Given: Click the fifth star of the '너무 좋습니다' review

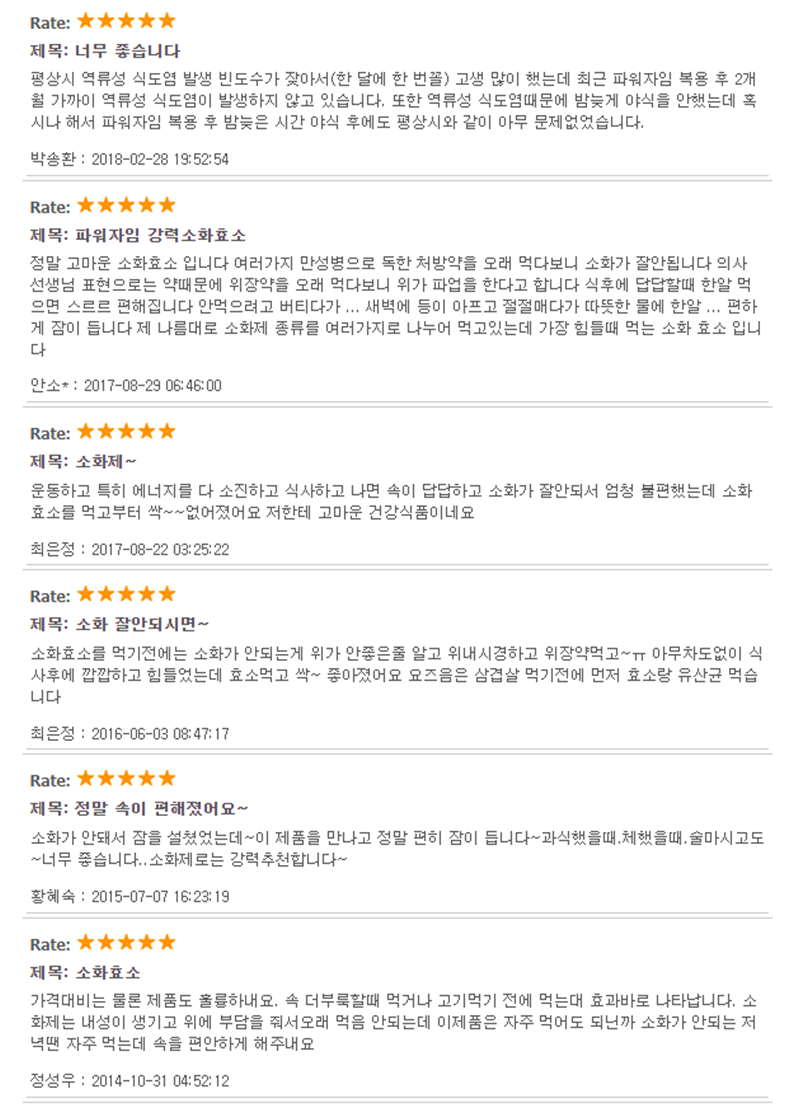Looking at the screenshot, I should click(x=166, y=20).
